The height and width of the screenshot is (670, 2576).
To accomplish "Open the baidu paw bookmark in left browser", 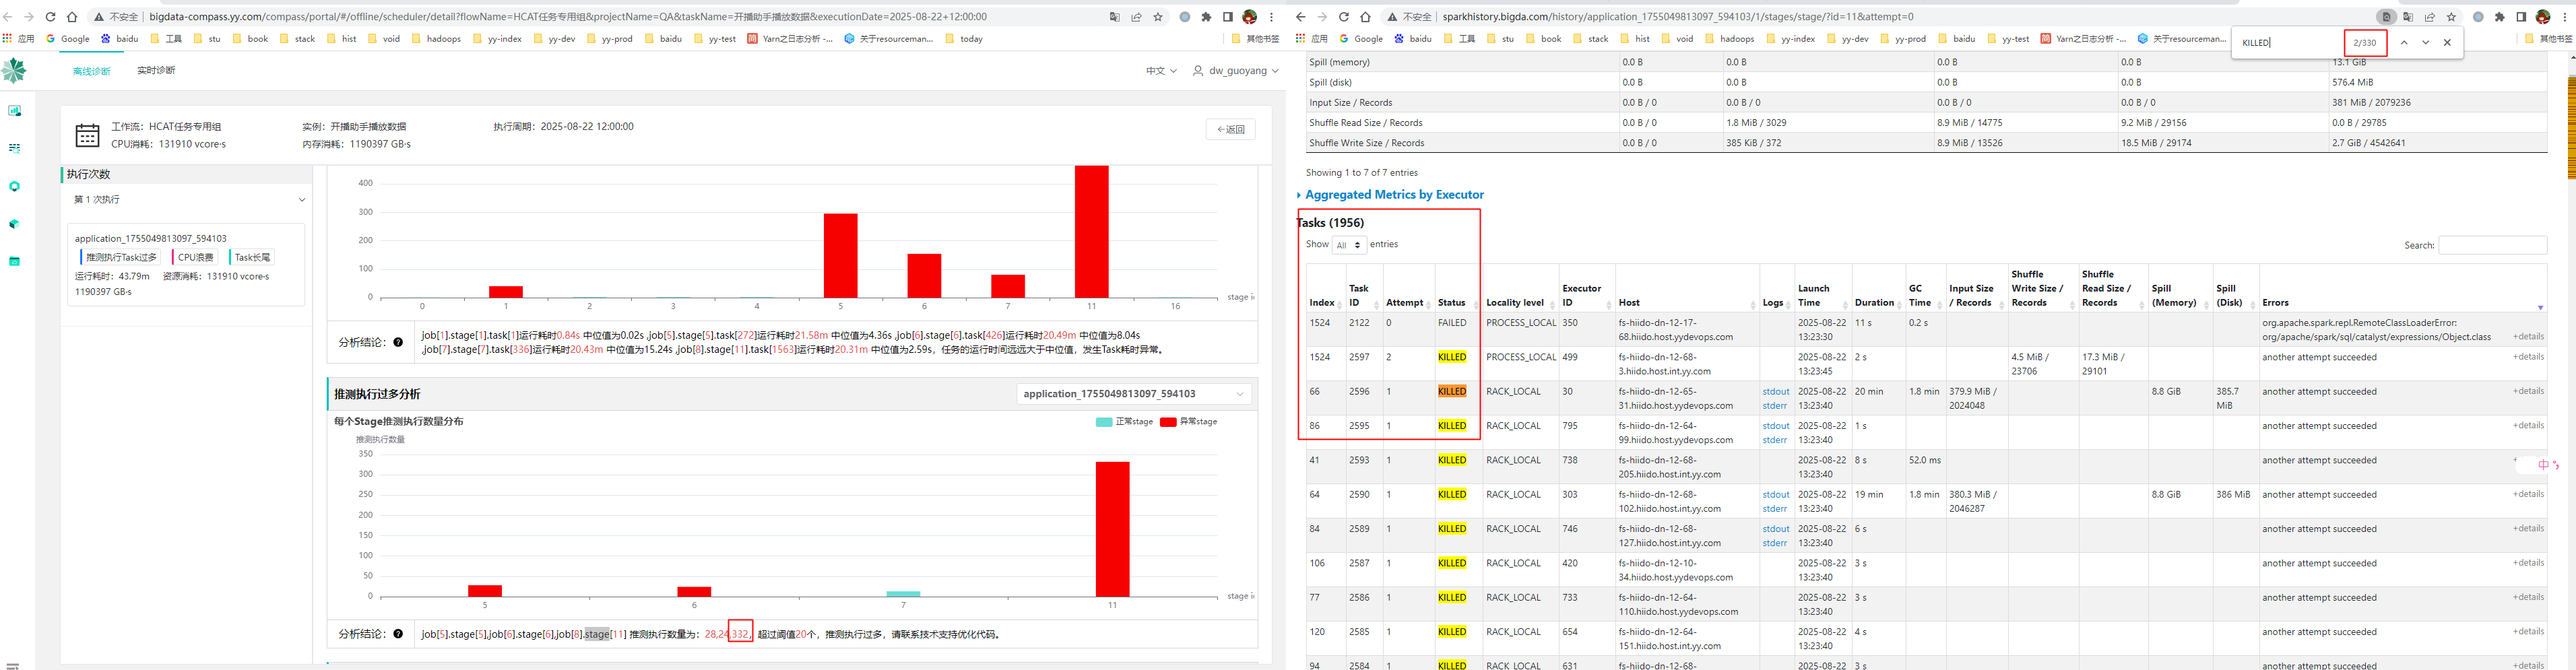I will click(120, 39).
